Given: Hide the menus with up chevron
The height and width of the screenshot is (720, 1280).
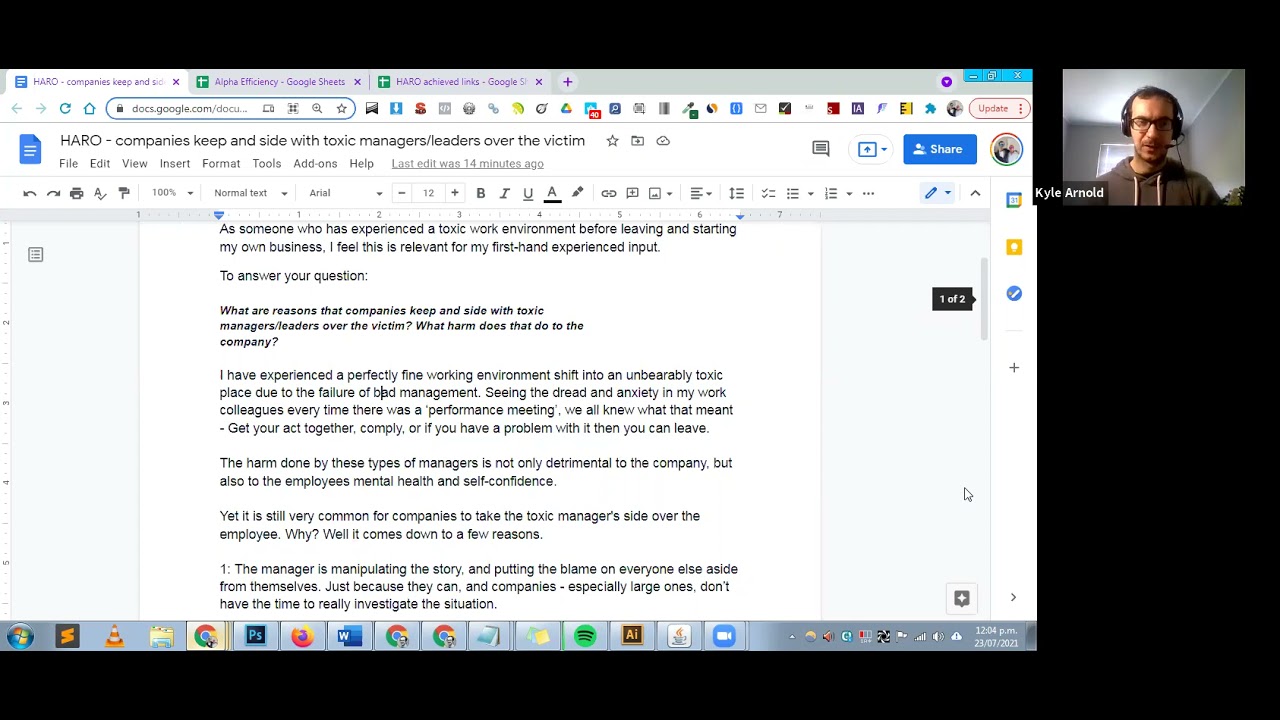Looking at the screenshot, I should pyautogui.click(x=975, y=193).
